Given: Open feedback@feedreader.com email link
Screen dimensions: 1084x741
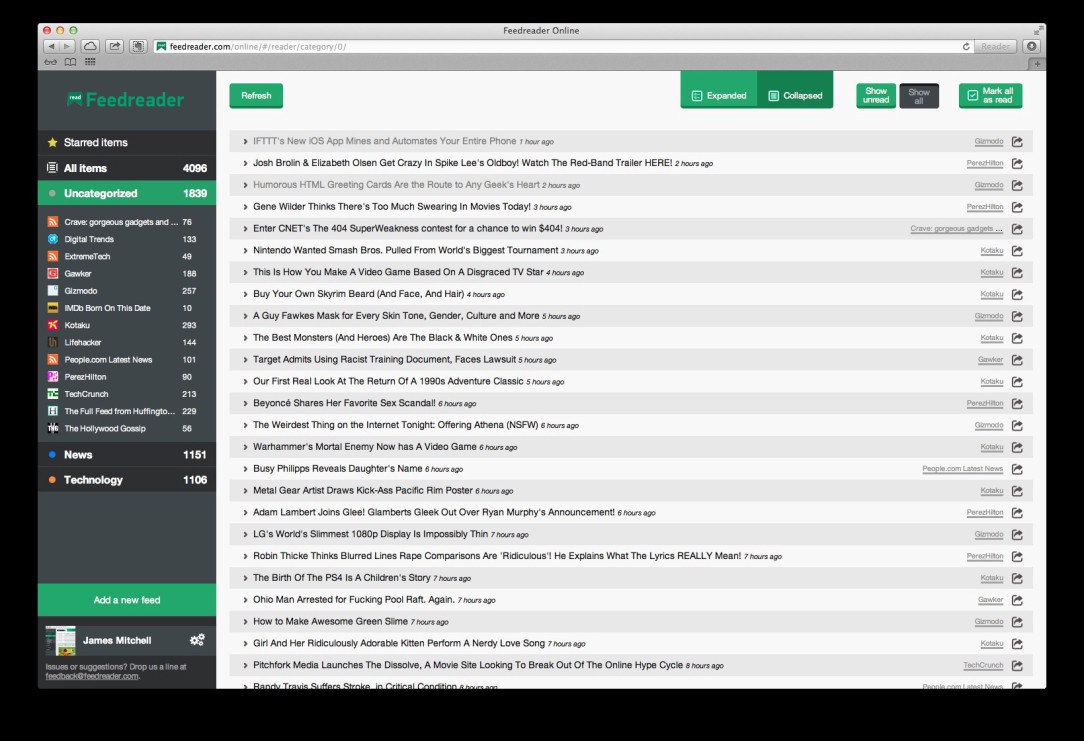Looking at the screenshot, I should click(x=92, y=676).
